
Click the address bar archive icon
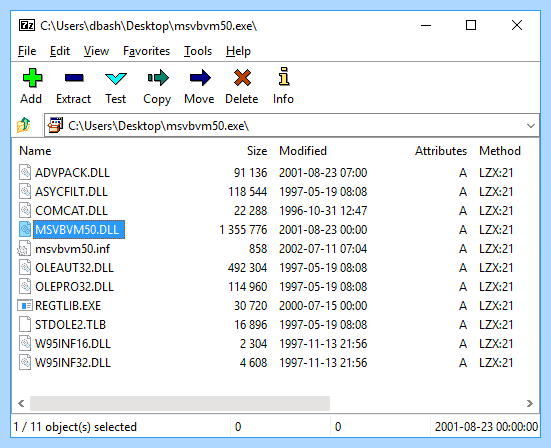click(x=55, y=125)
